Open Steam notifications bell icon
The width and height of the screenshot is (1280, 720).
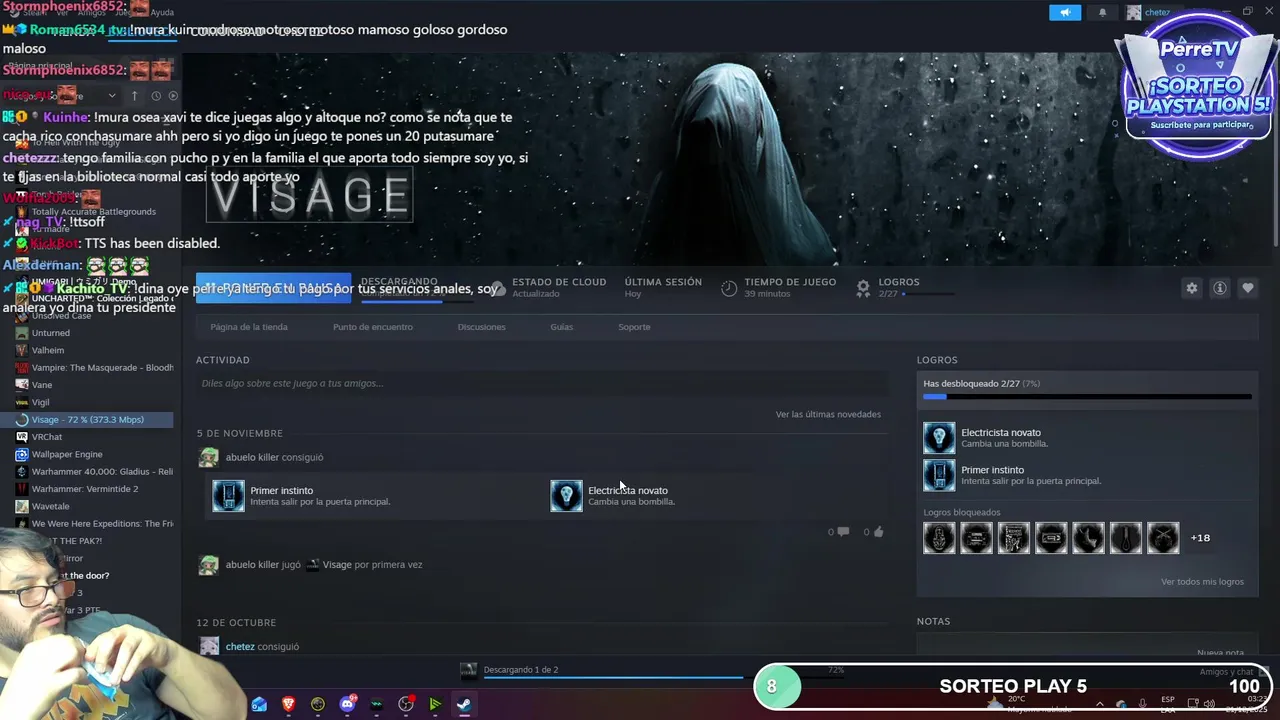tap(1102, 12)
